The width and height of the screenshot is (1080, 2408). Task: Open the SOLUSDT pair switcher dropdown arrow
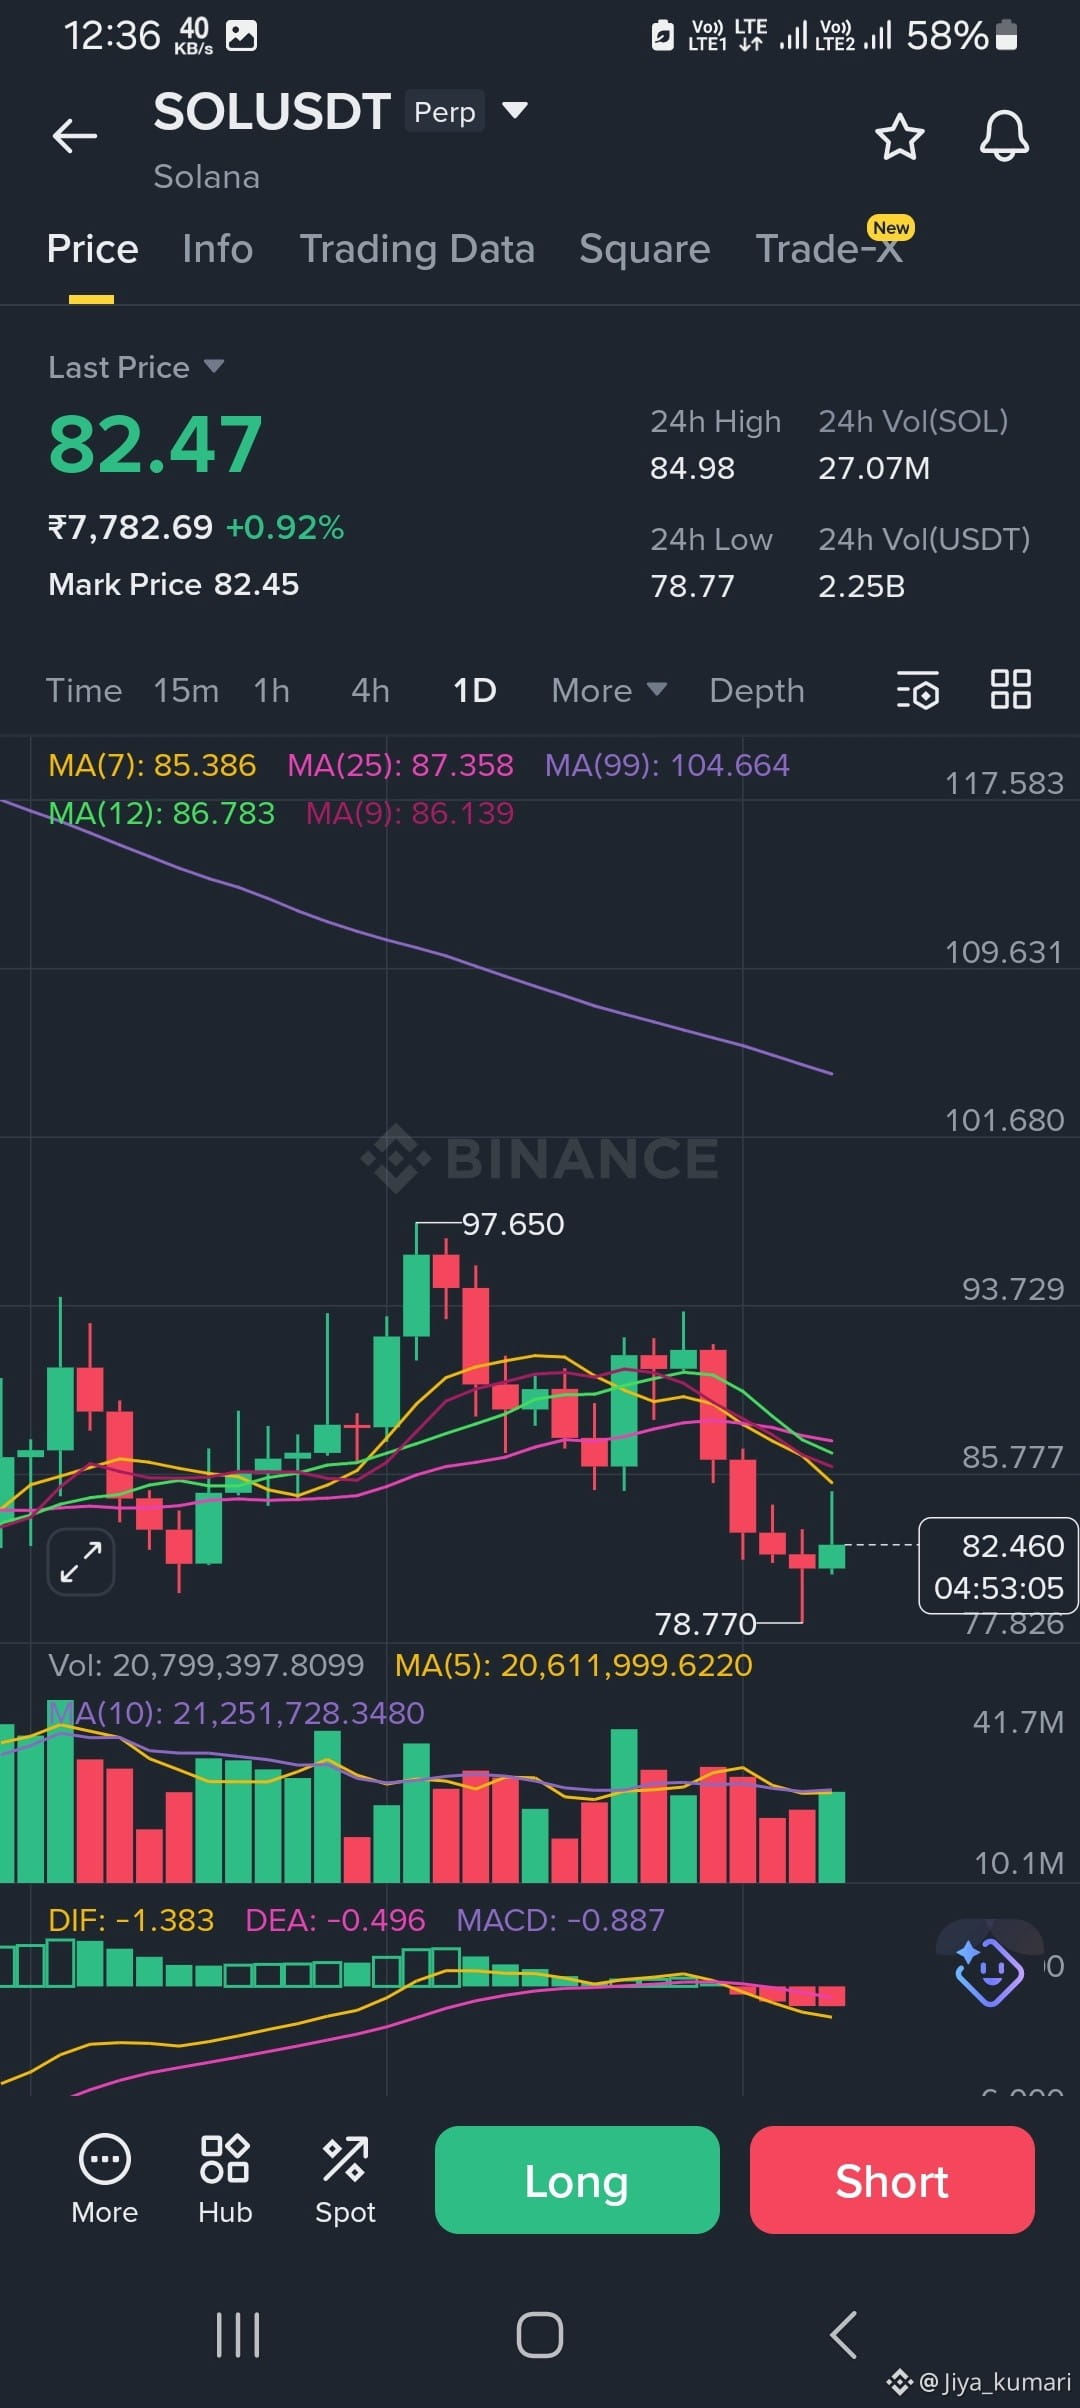[514, 110]
